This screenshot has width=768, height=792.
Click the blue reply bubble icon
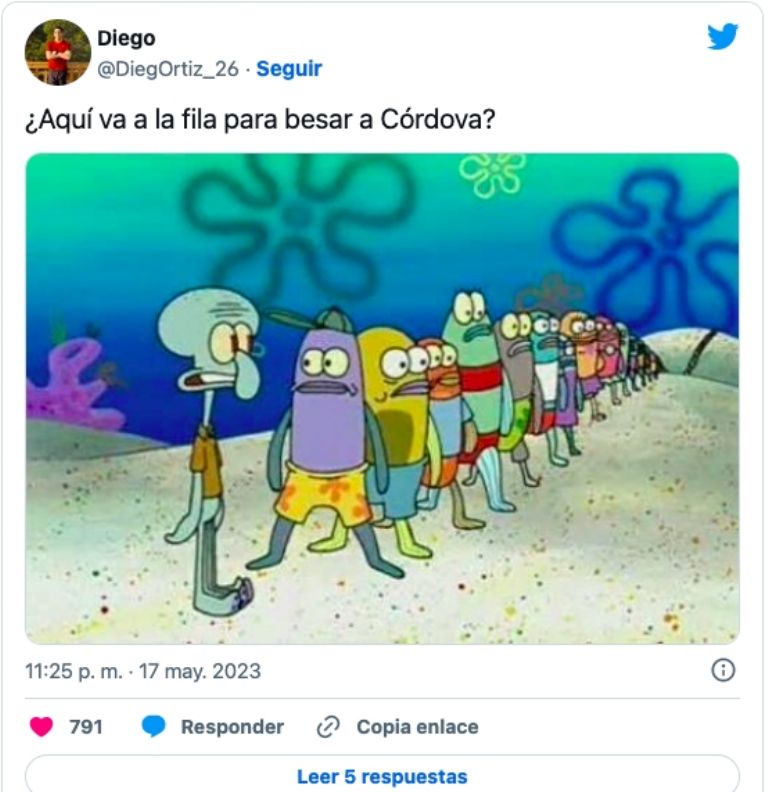pyautogui.click(x=154, y=726)
